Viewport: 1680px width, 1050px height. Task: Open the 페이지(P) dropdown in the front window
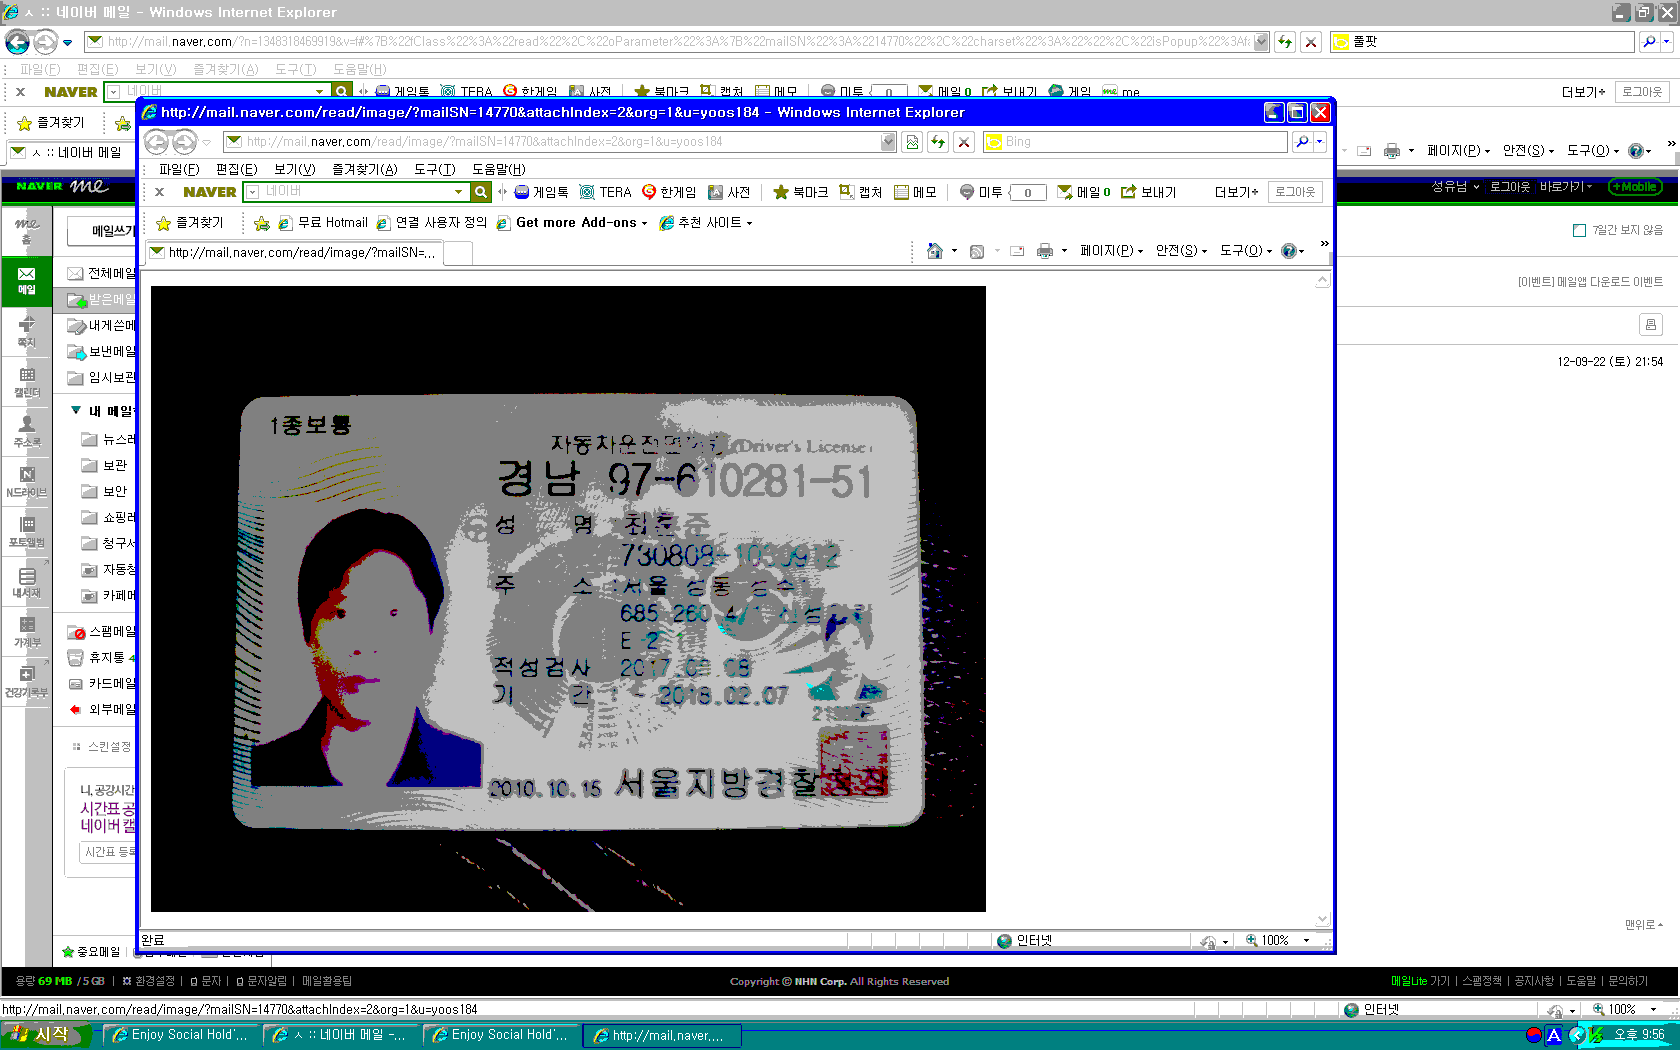1111,251
